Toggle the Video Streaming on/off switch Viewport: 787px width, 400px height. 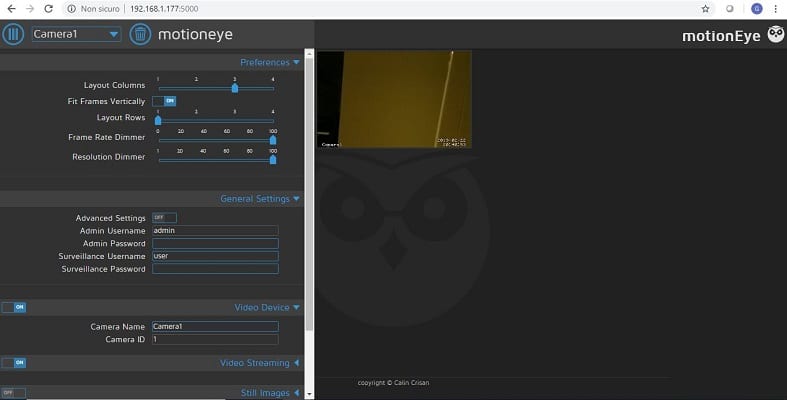coord(14,362)
